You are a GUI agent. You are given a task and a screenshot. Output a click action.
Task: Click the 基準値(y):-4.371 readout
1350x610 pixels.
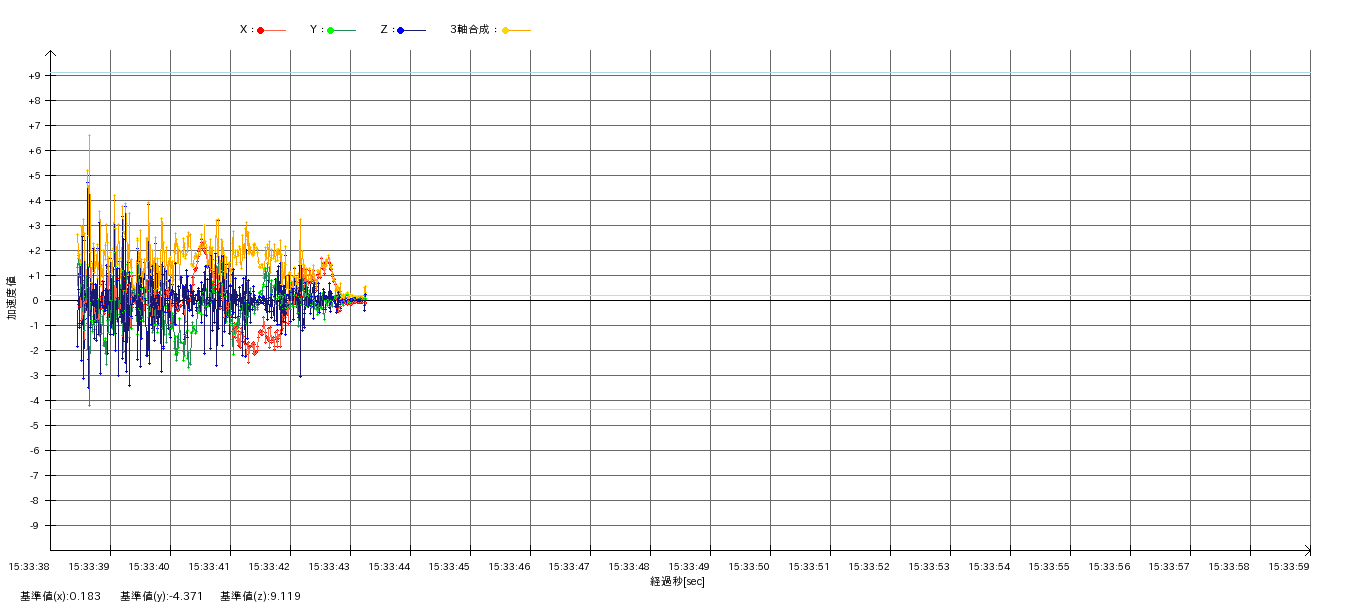(x=161, y=596)
